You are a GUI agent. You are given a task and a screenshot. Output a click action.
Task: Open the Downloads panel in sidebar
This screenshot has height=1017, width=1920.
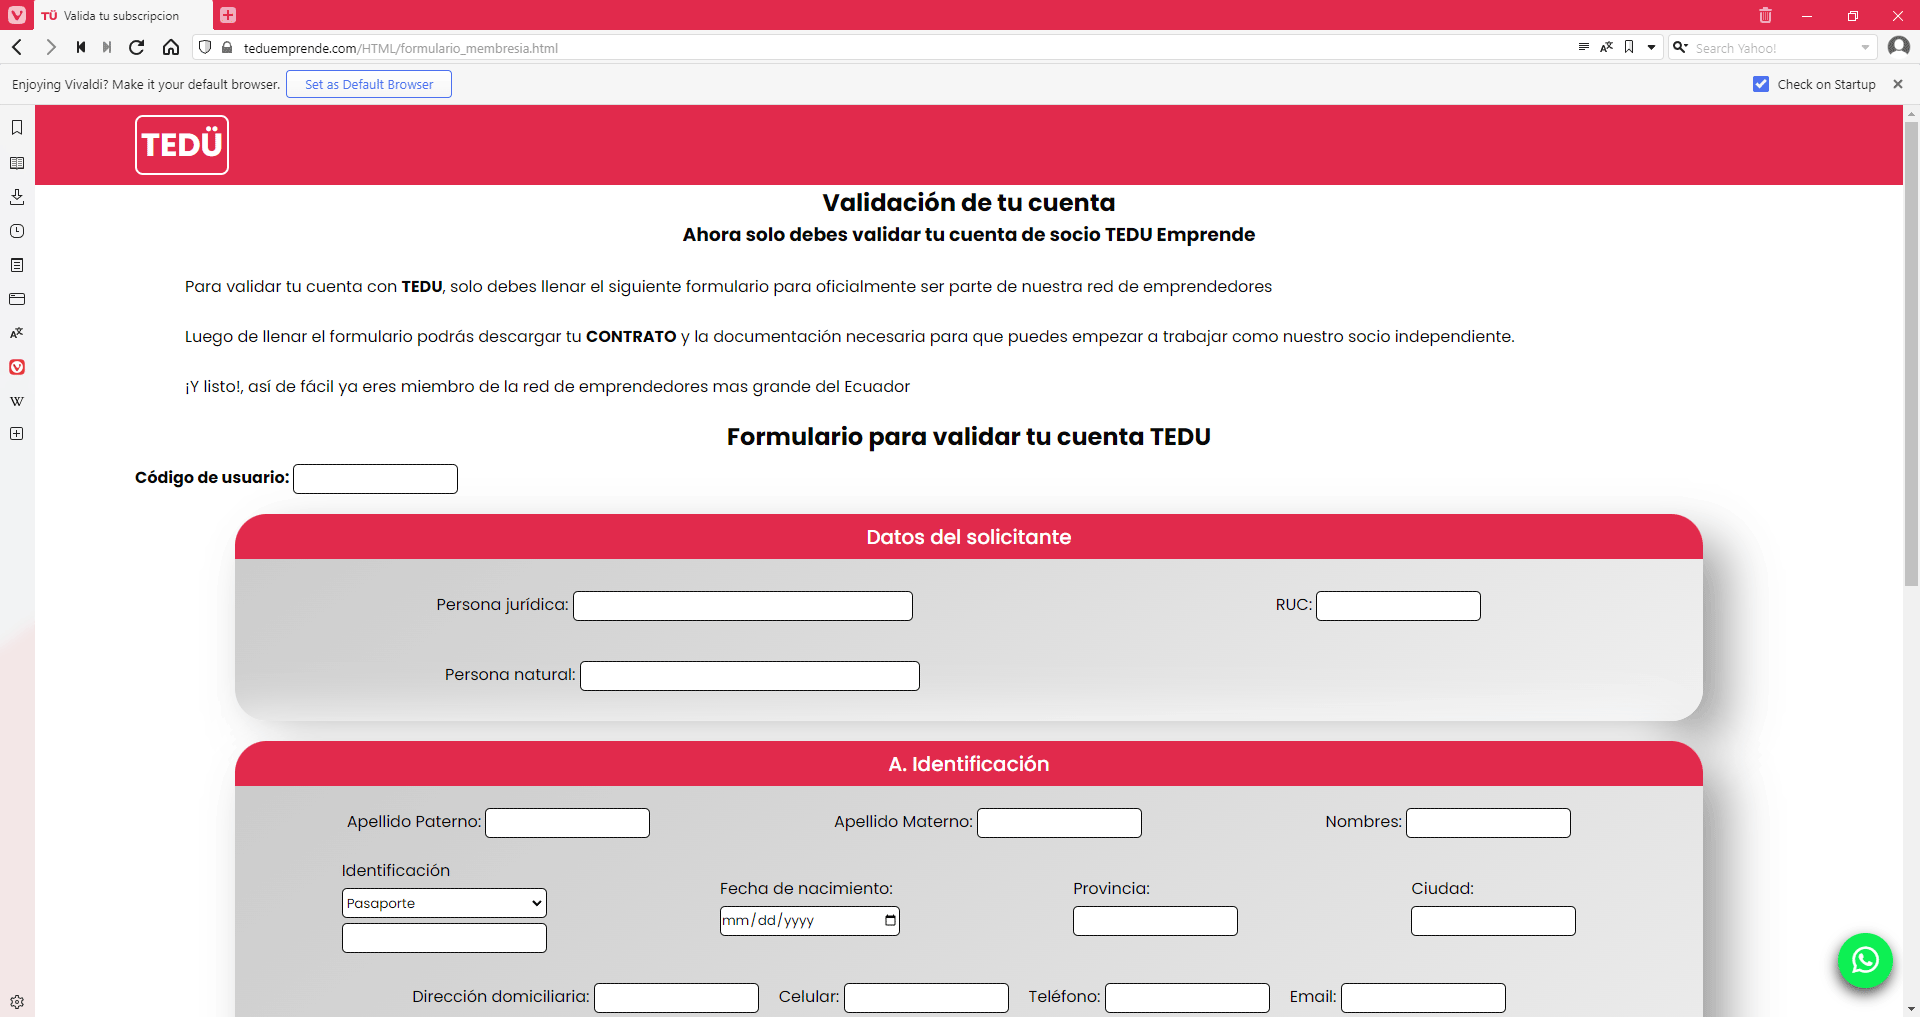coord(17,197)
